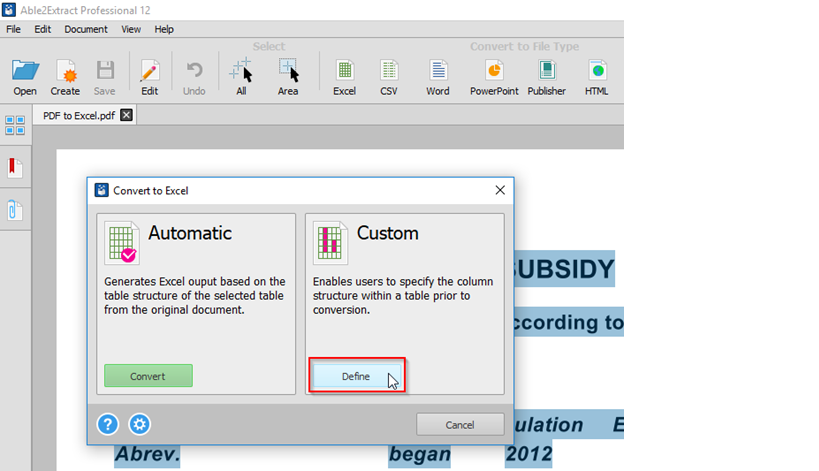This screenshot has height=471, width=819.
Task: Open settings gear icon in Convert dialog
Action: point(139,424)
